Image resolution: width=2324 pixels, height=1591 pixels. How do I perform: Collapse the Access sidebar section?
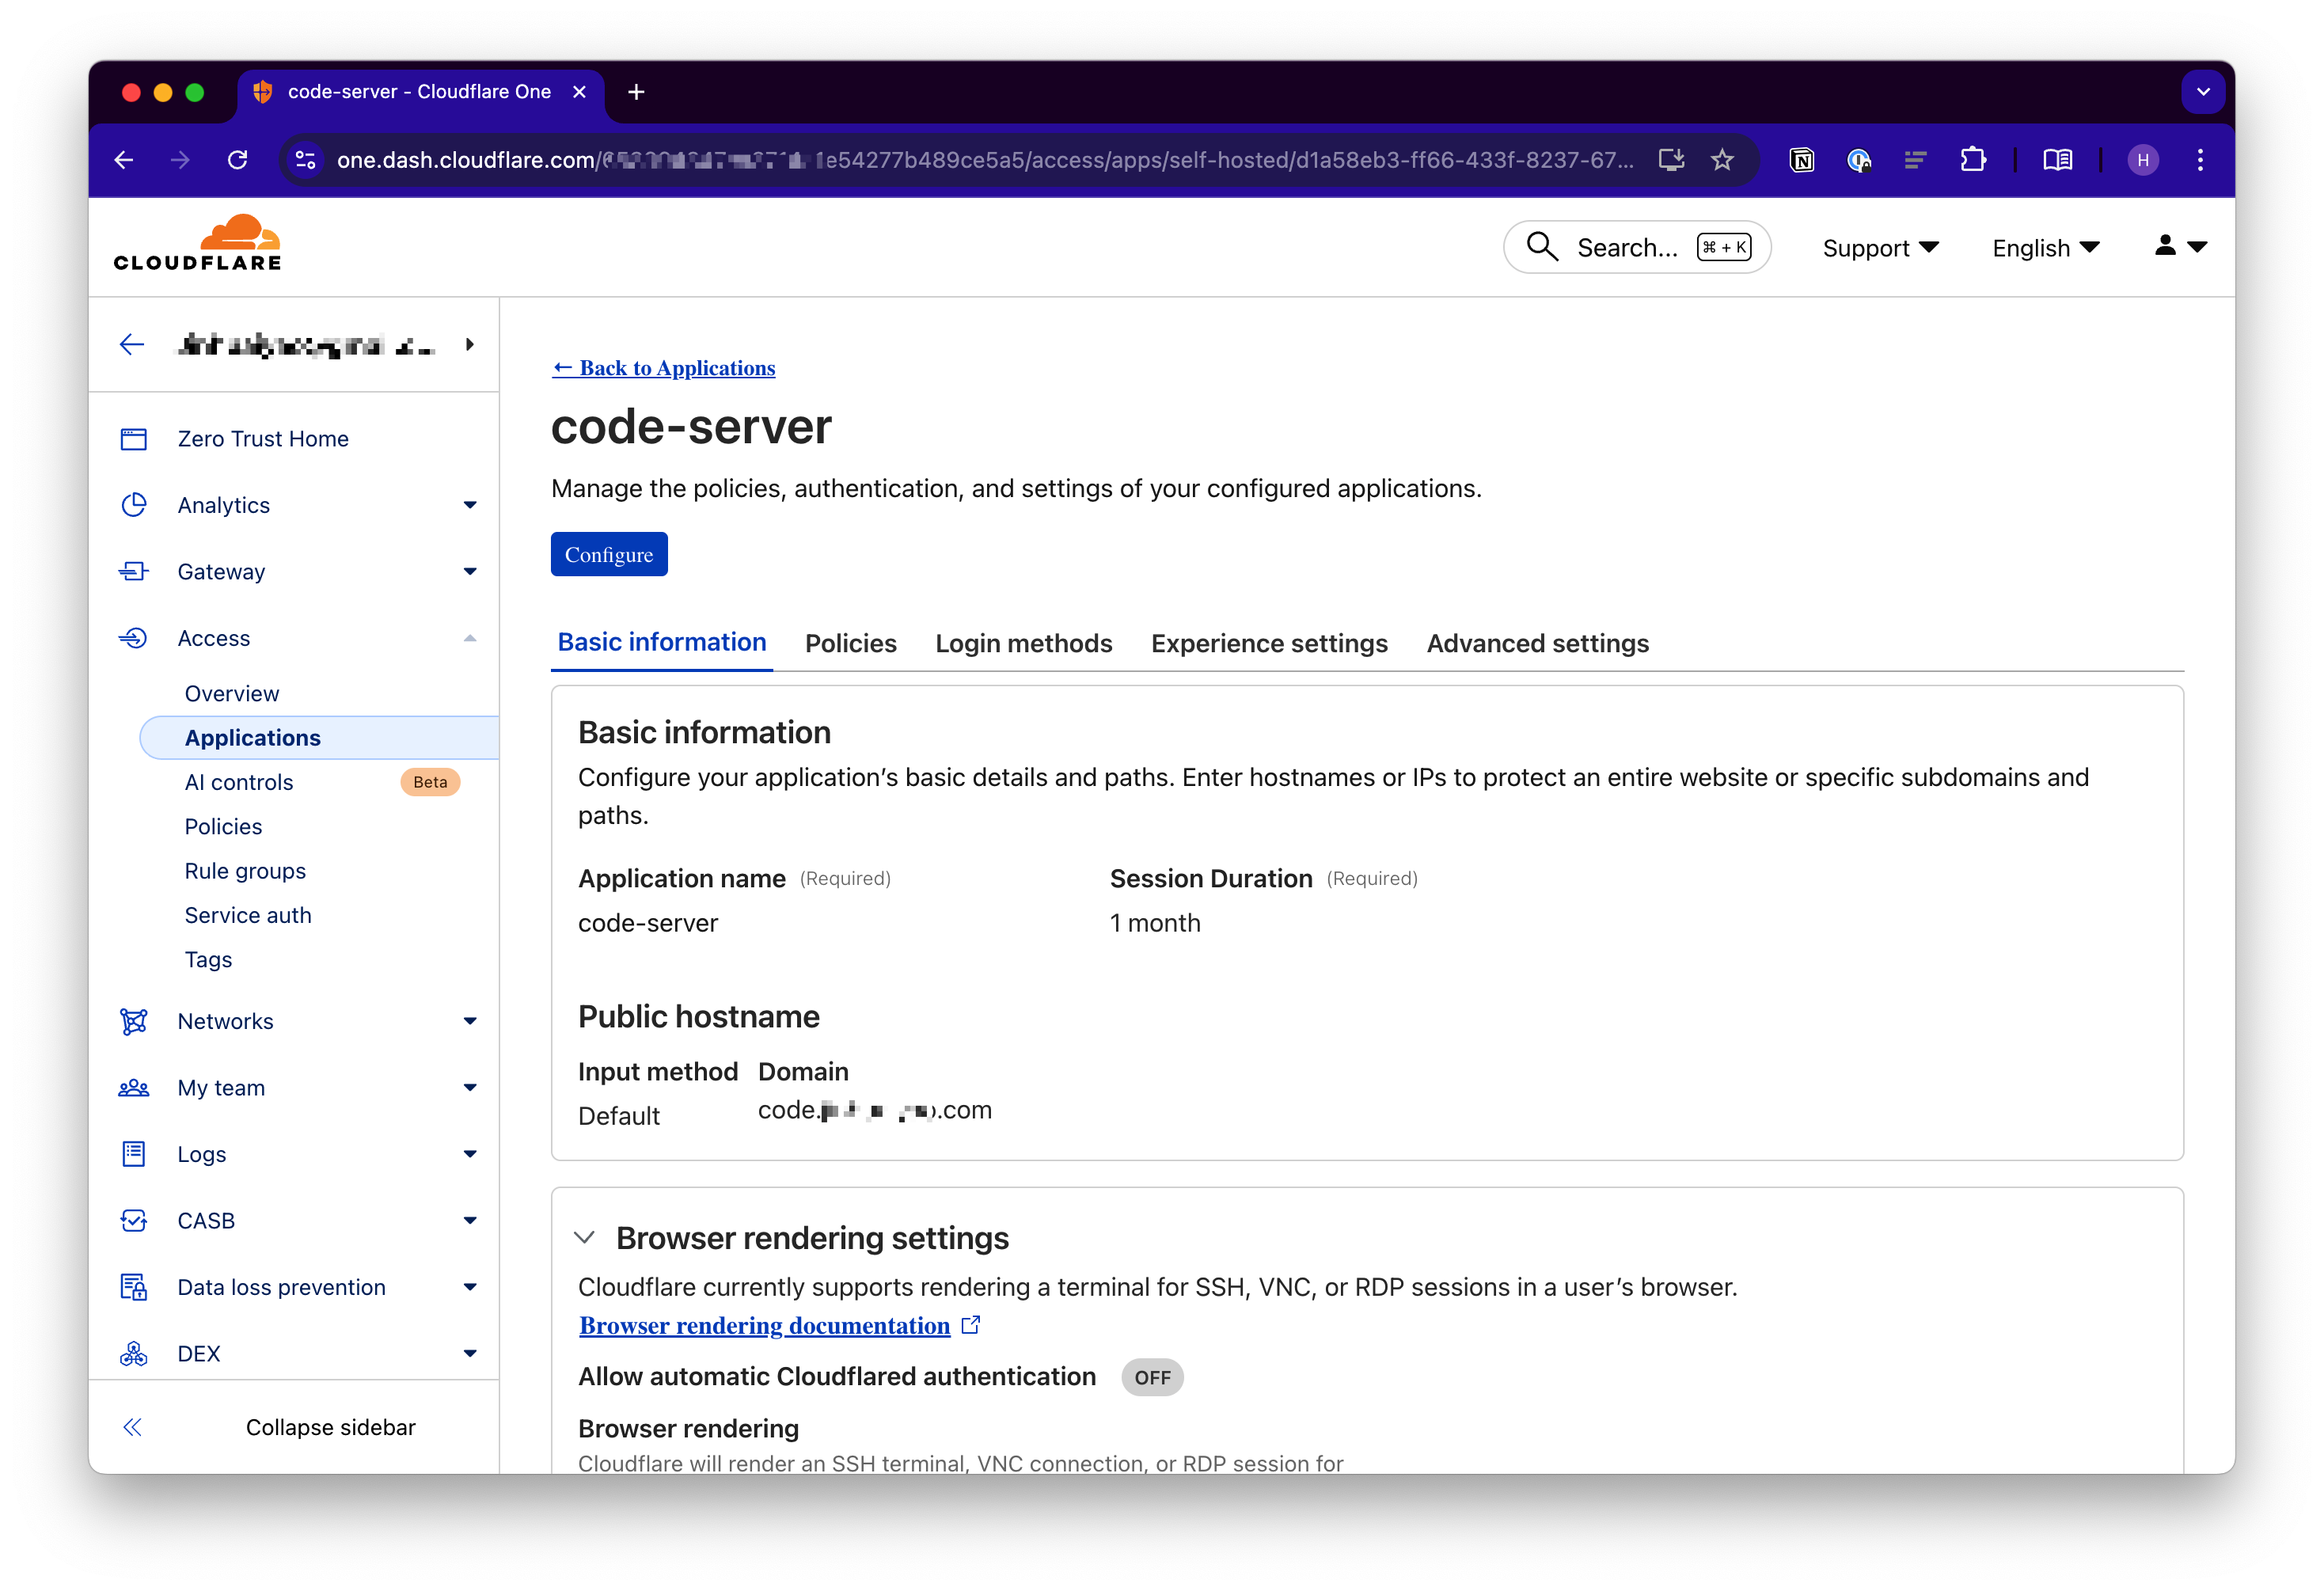tap(470, 638)
